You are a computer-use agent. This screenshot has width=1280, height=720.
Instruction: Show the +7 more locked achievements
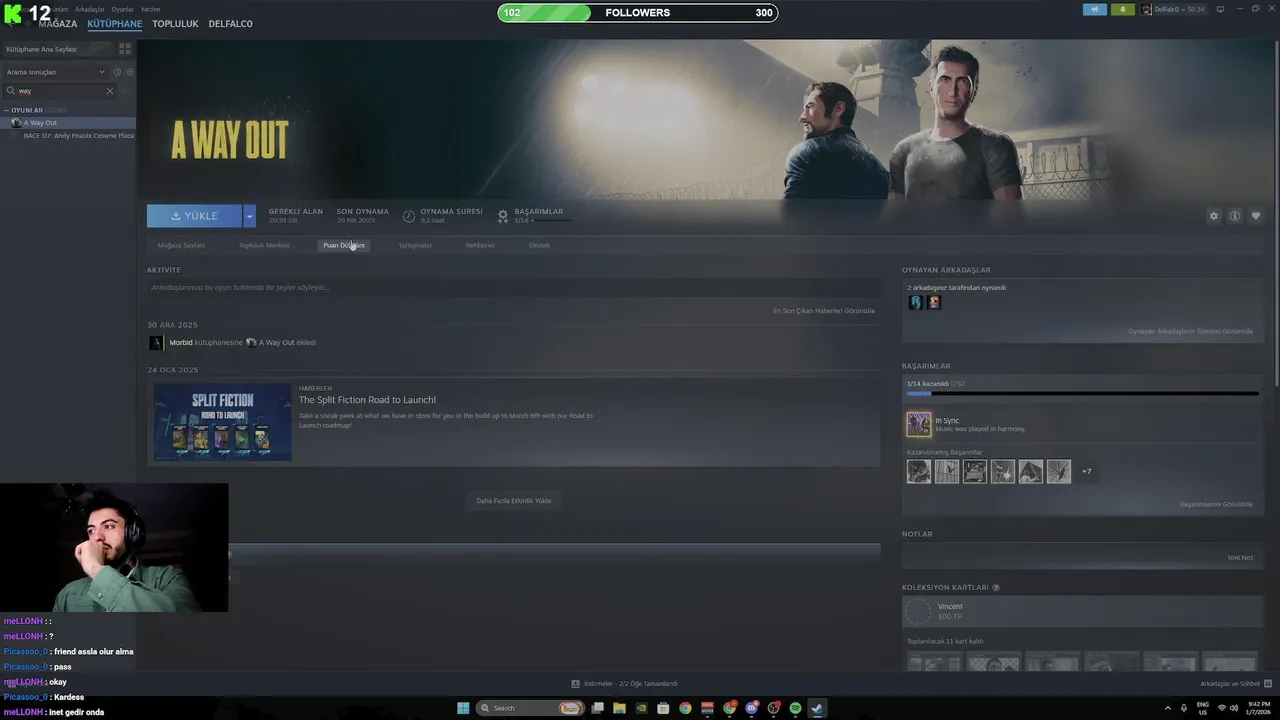[1086, 471]
